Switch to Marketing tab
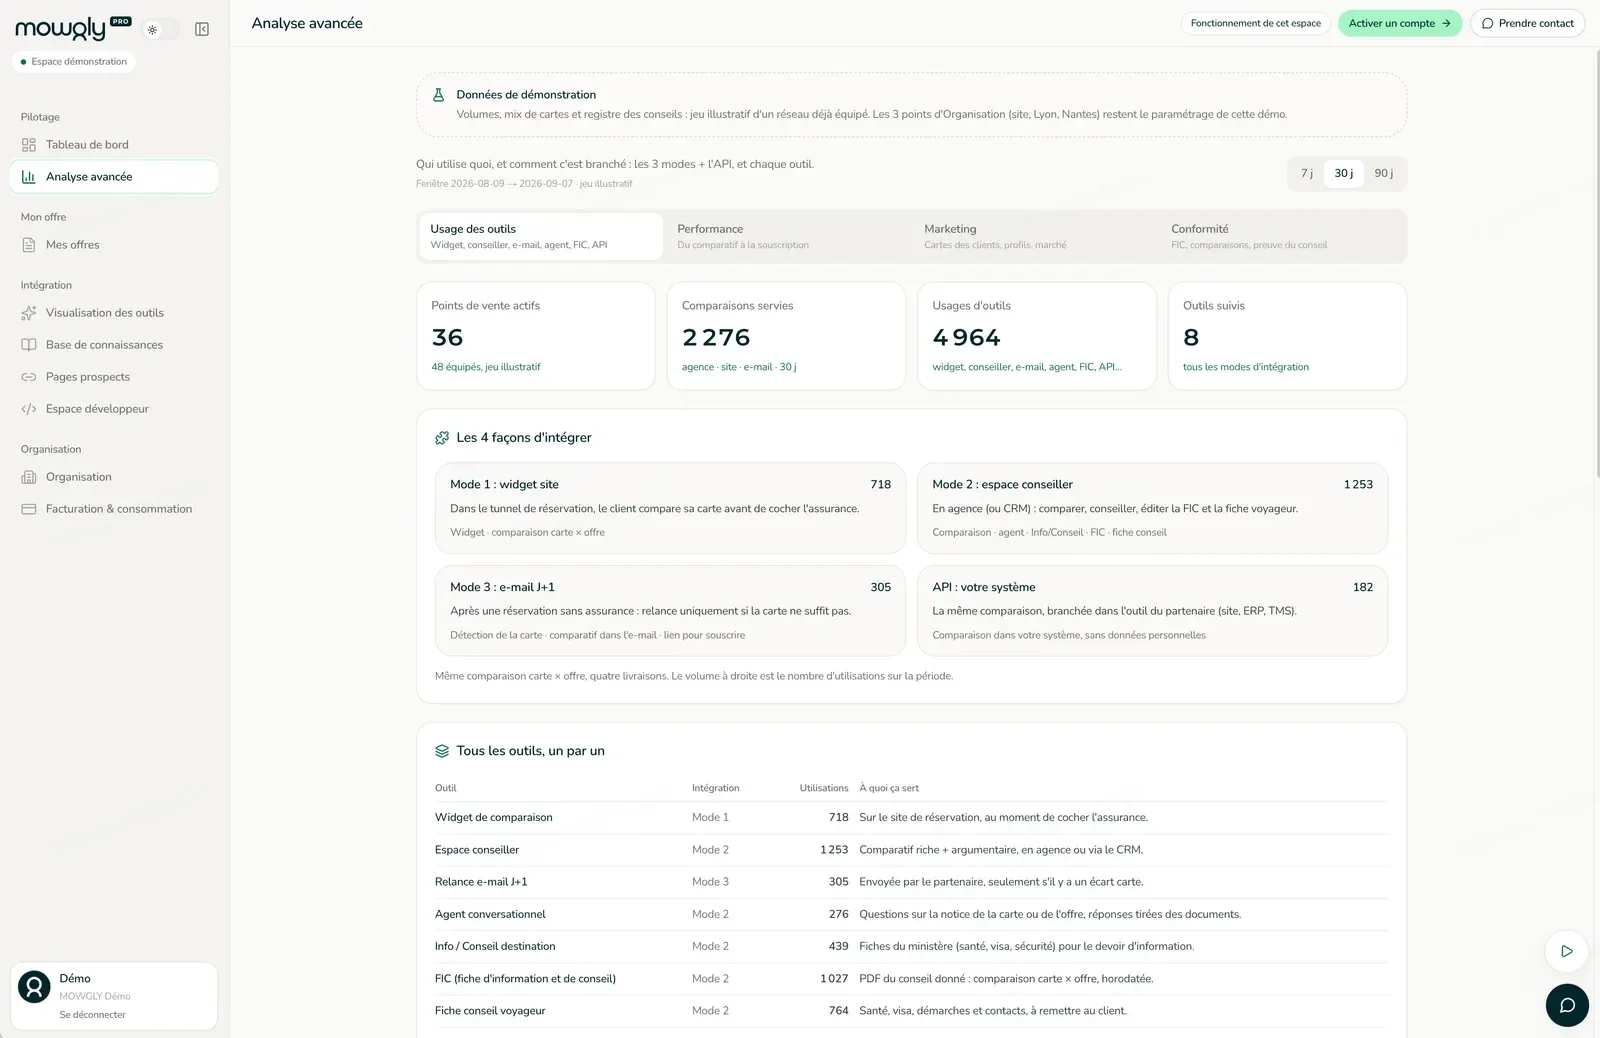Viewport: 1600px width, 1038px height. click(1034, 236)
